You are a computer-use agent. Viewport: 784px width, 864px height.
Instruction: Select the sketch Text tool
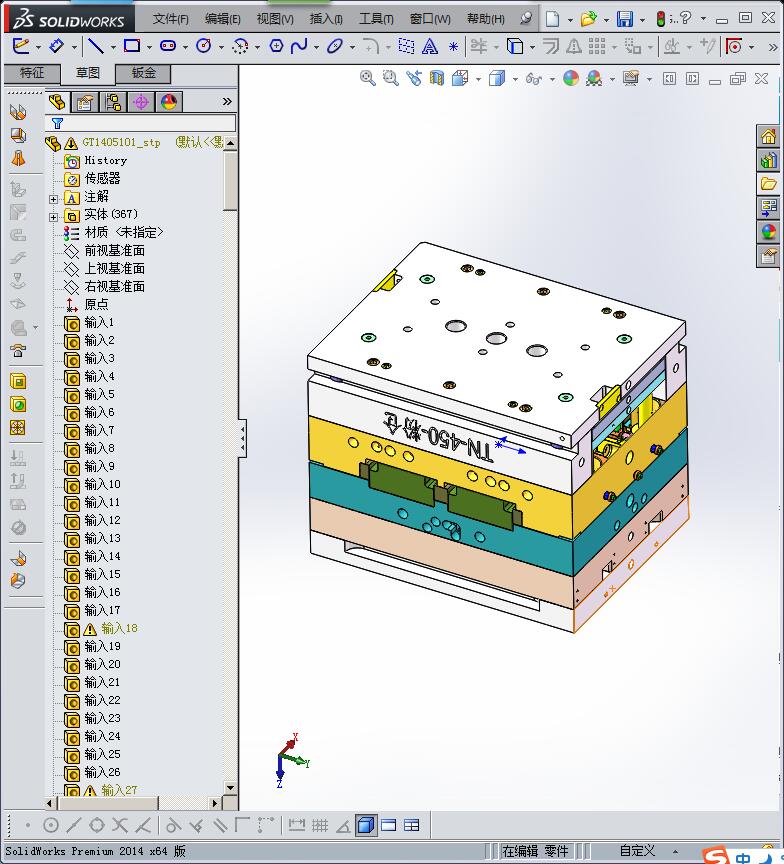pos(429,46)
